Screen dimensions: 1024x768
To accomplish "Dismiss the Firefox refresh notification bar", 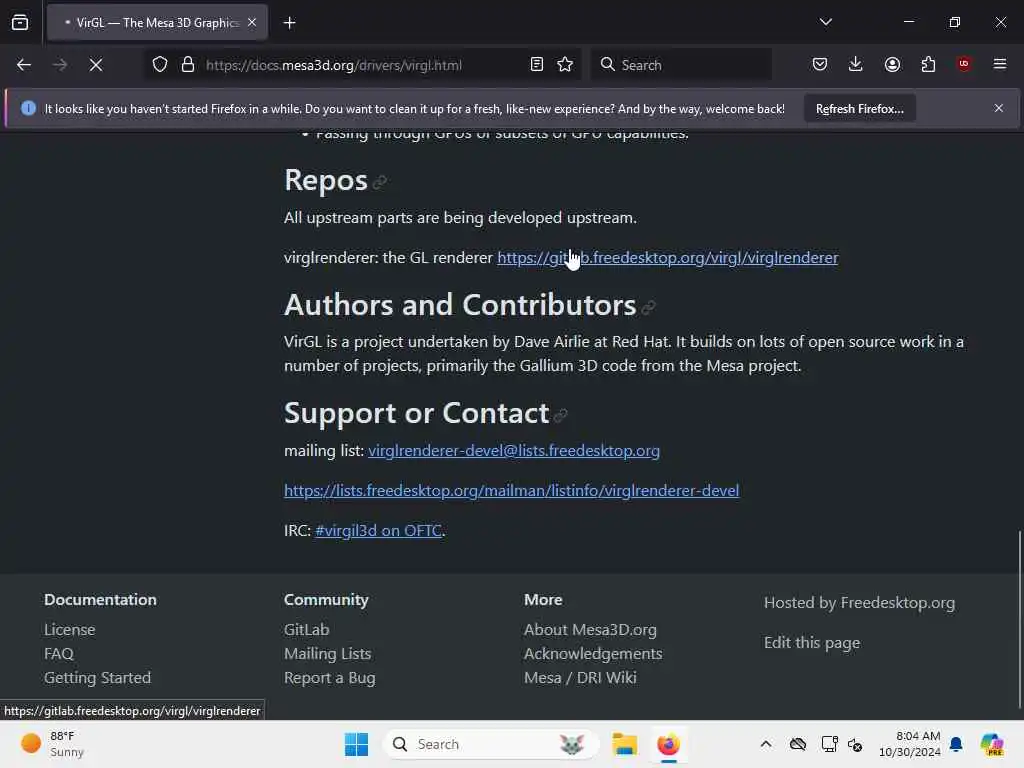I will coord(999,108).
